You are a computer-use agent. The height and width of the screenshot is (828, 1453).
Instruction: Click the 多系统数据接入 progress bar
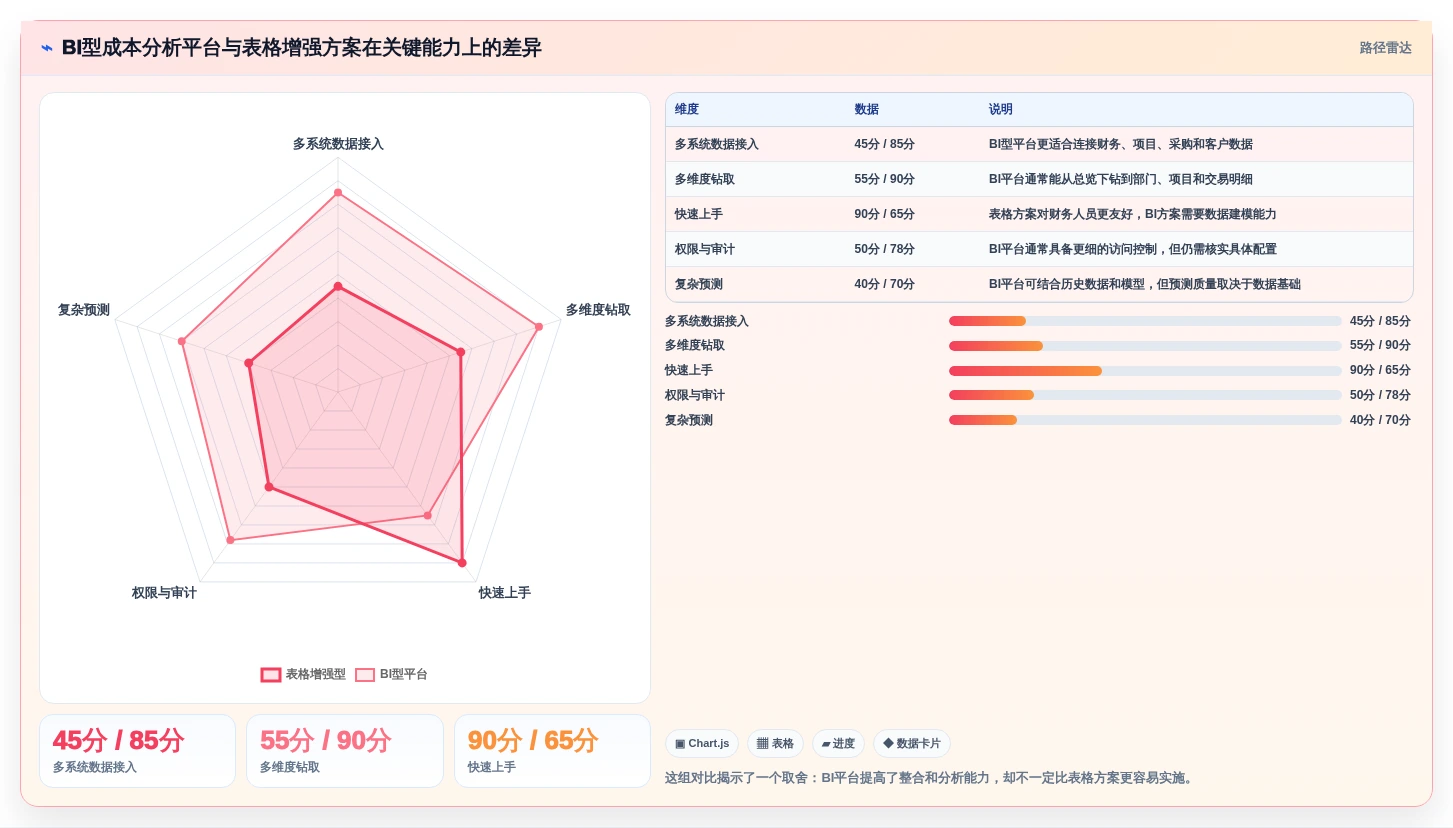pos(1145,321)
